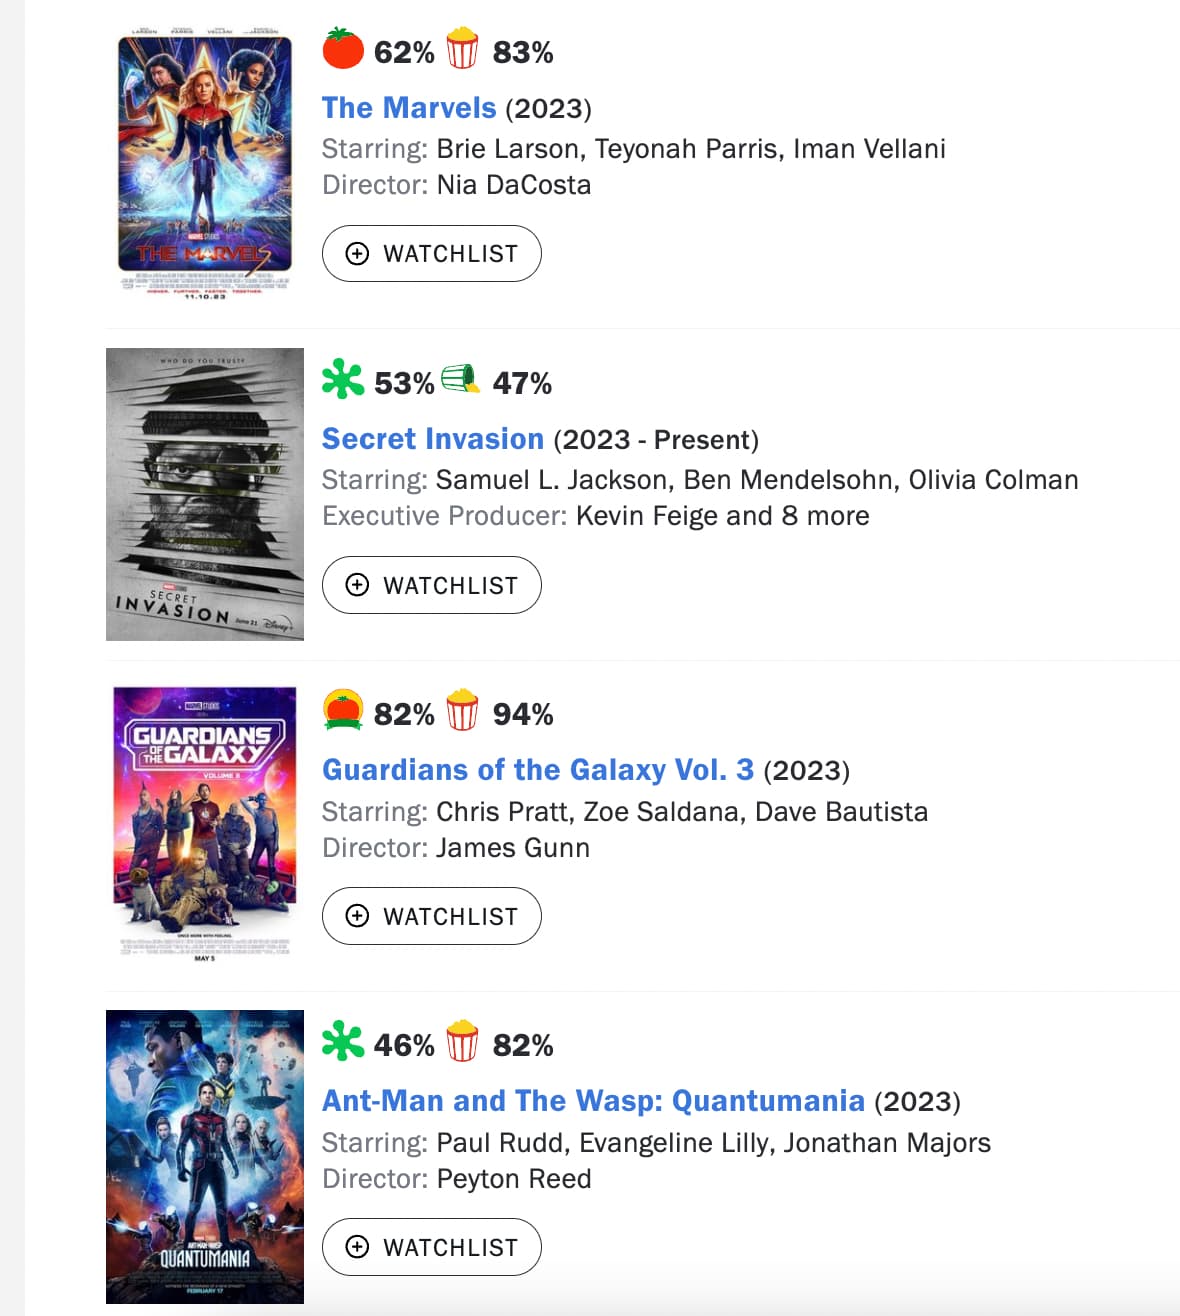Click the Quantumania poster thumbnail
The image size is (1180, 1316).
(205, 1157)
